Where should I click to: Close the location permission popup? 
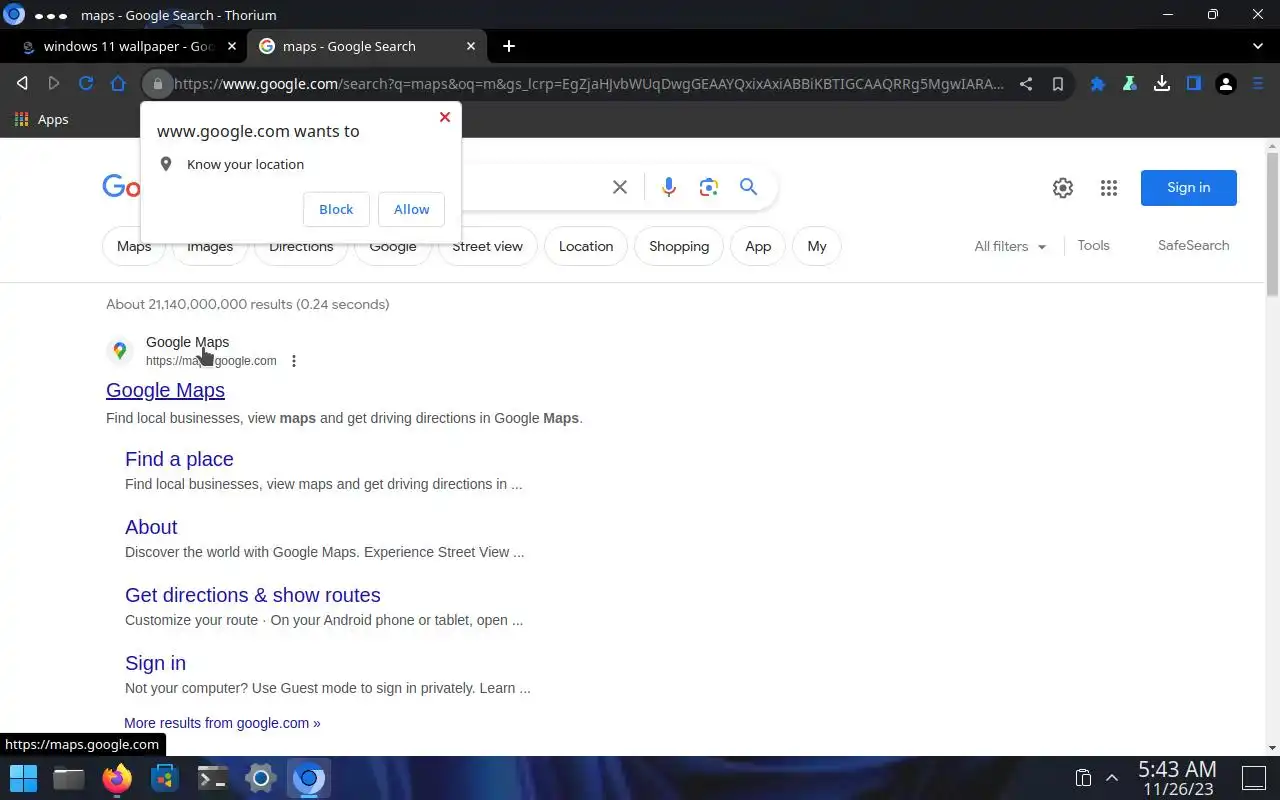[445, 117]
